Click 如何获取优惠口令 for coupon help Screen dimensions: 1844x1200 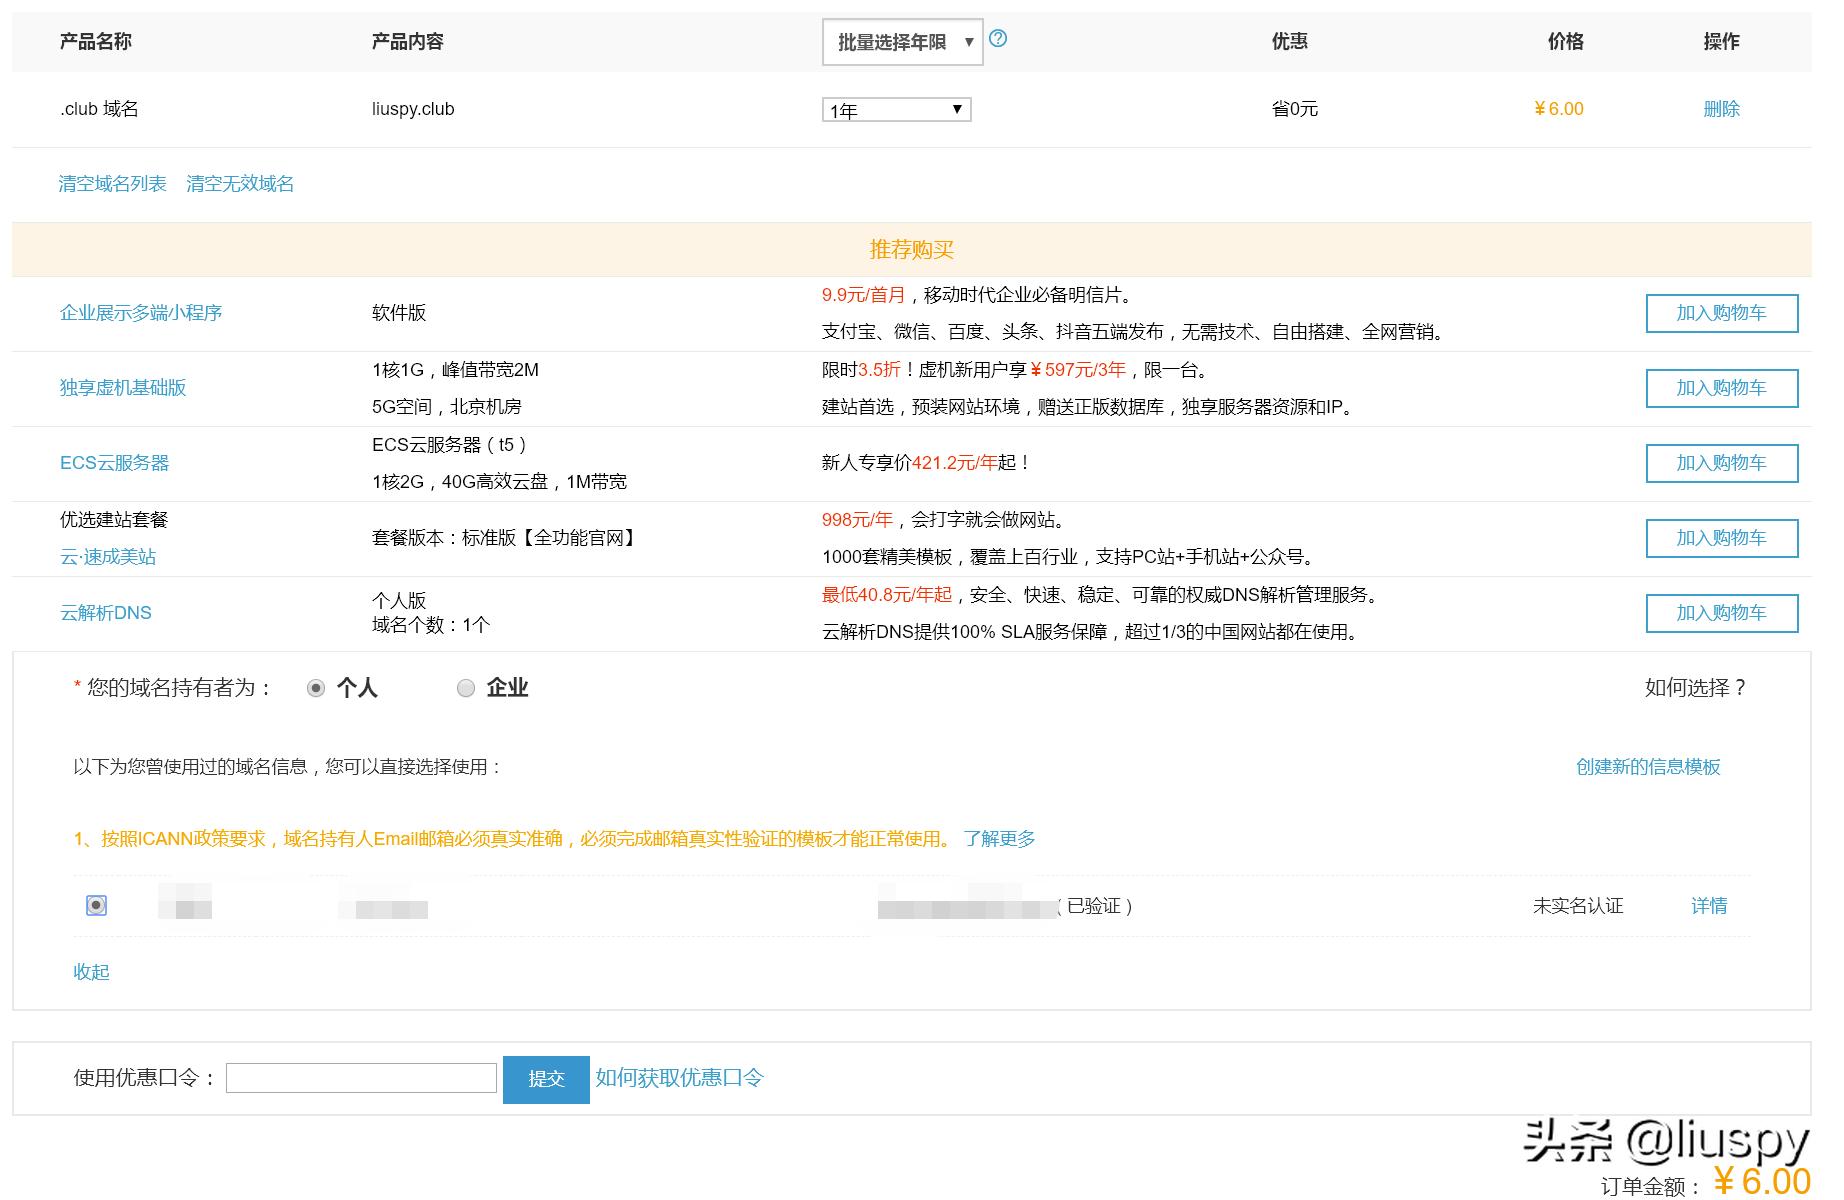679,1078
